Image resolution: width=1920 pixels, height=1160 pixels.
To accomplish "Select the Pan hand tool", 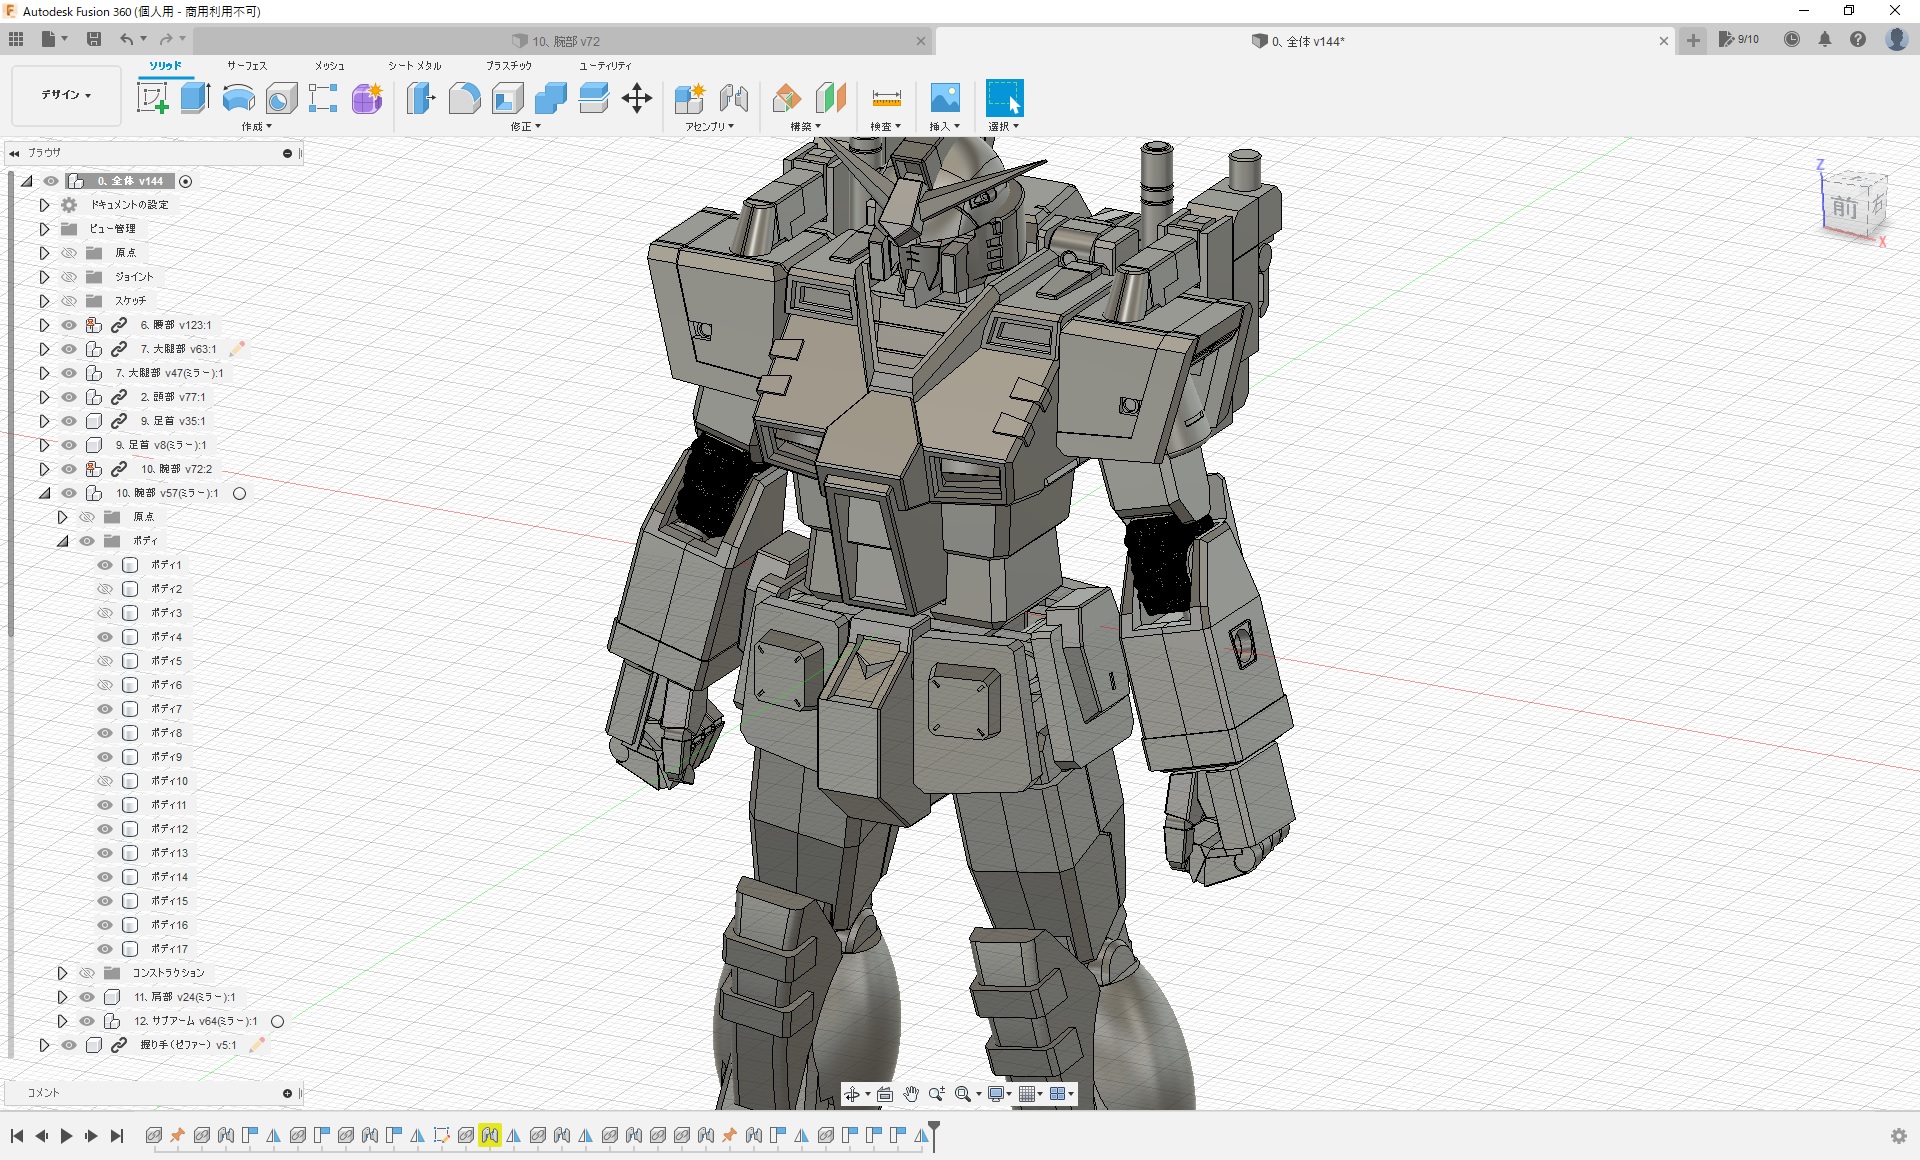I will [911, 1094].
